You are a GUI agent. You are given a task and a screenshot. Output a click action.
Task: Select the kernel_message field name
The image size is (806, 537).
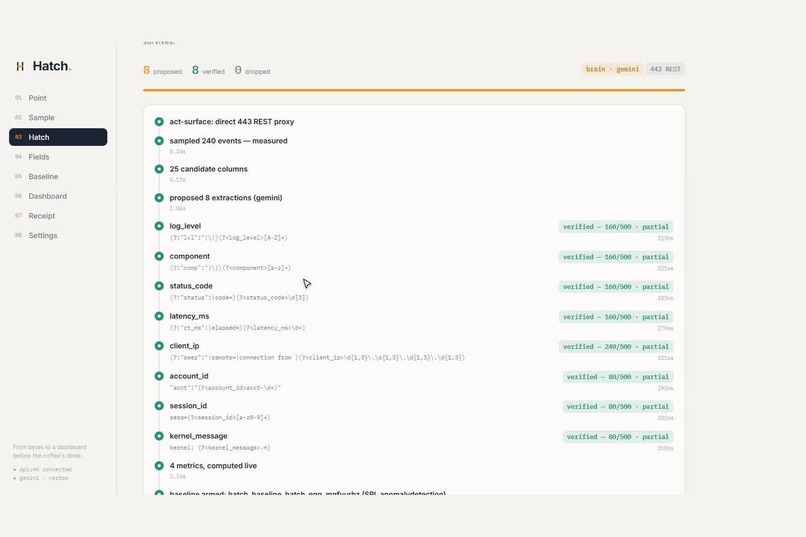(198, 436)
